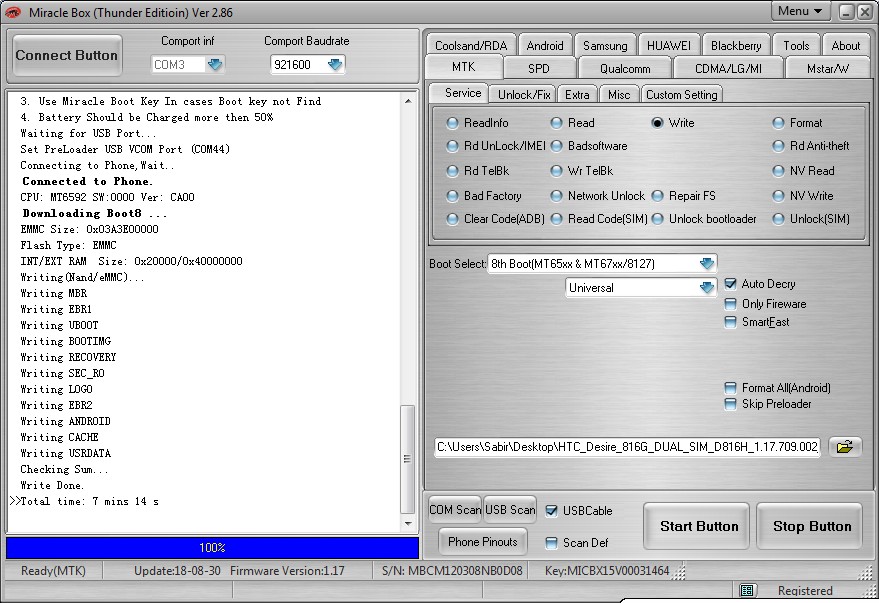Select the Repair FS radio option

(x=657, y=196)
